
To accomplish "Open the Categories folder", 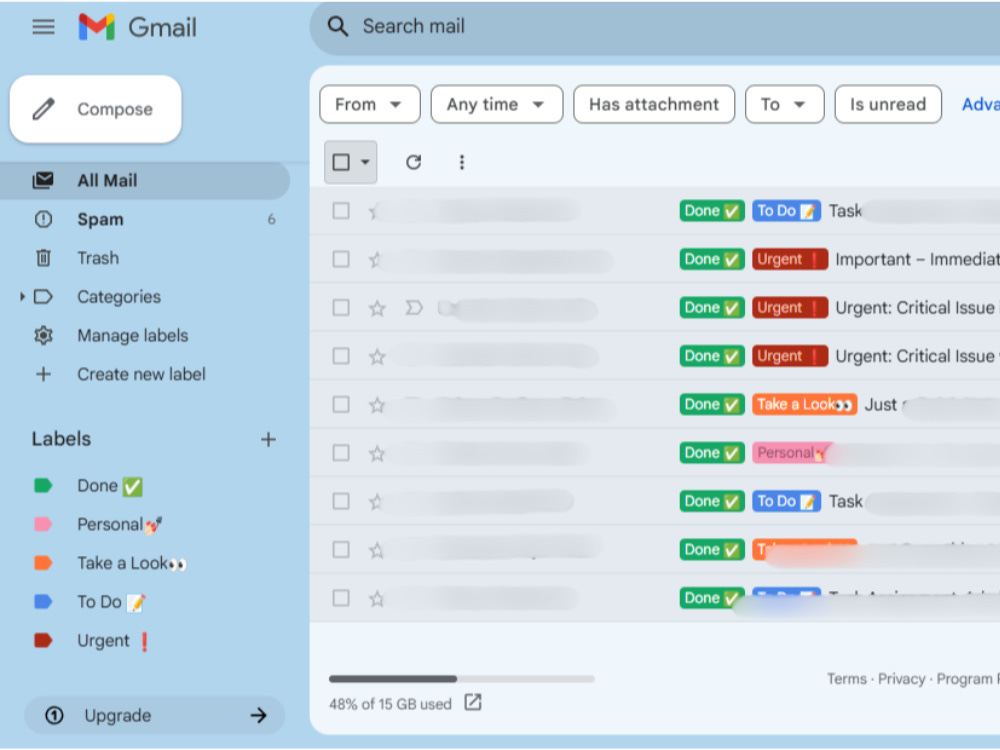I will point(119,297).
